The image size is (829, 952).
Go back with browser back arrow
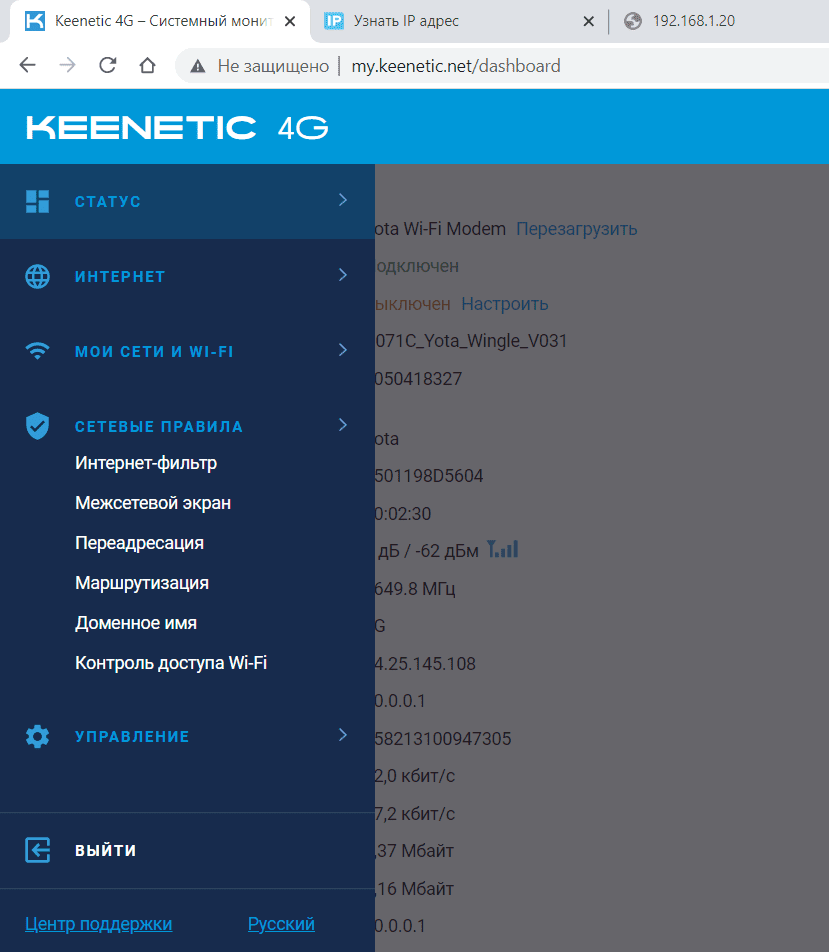click(27, 65)
